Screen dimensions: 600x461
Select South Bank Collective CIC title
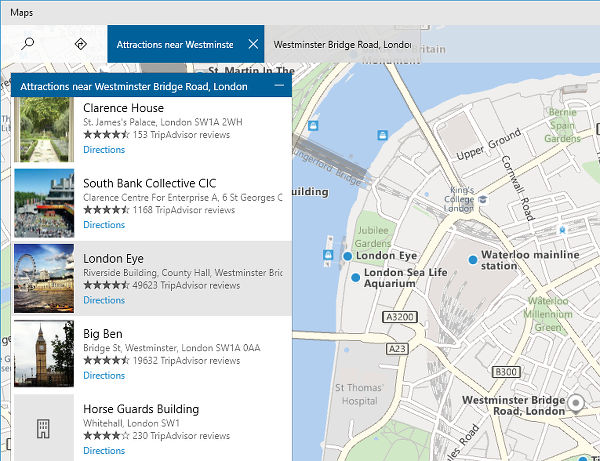click(150, 183)
